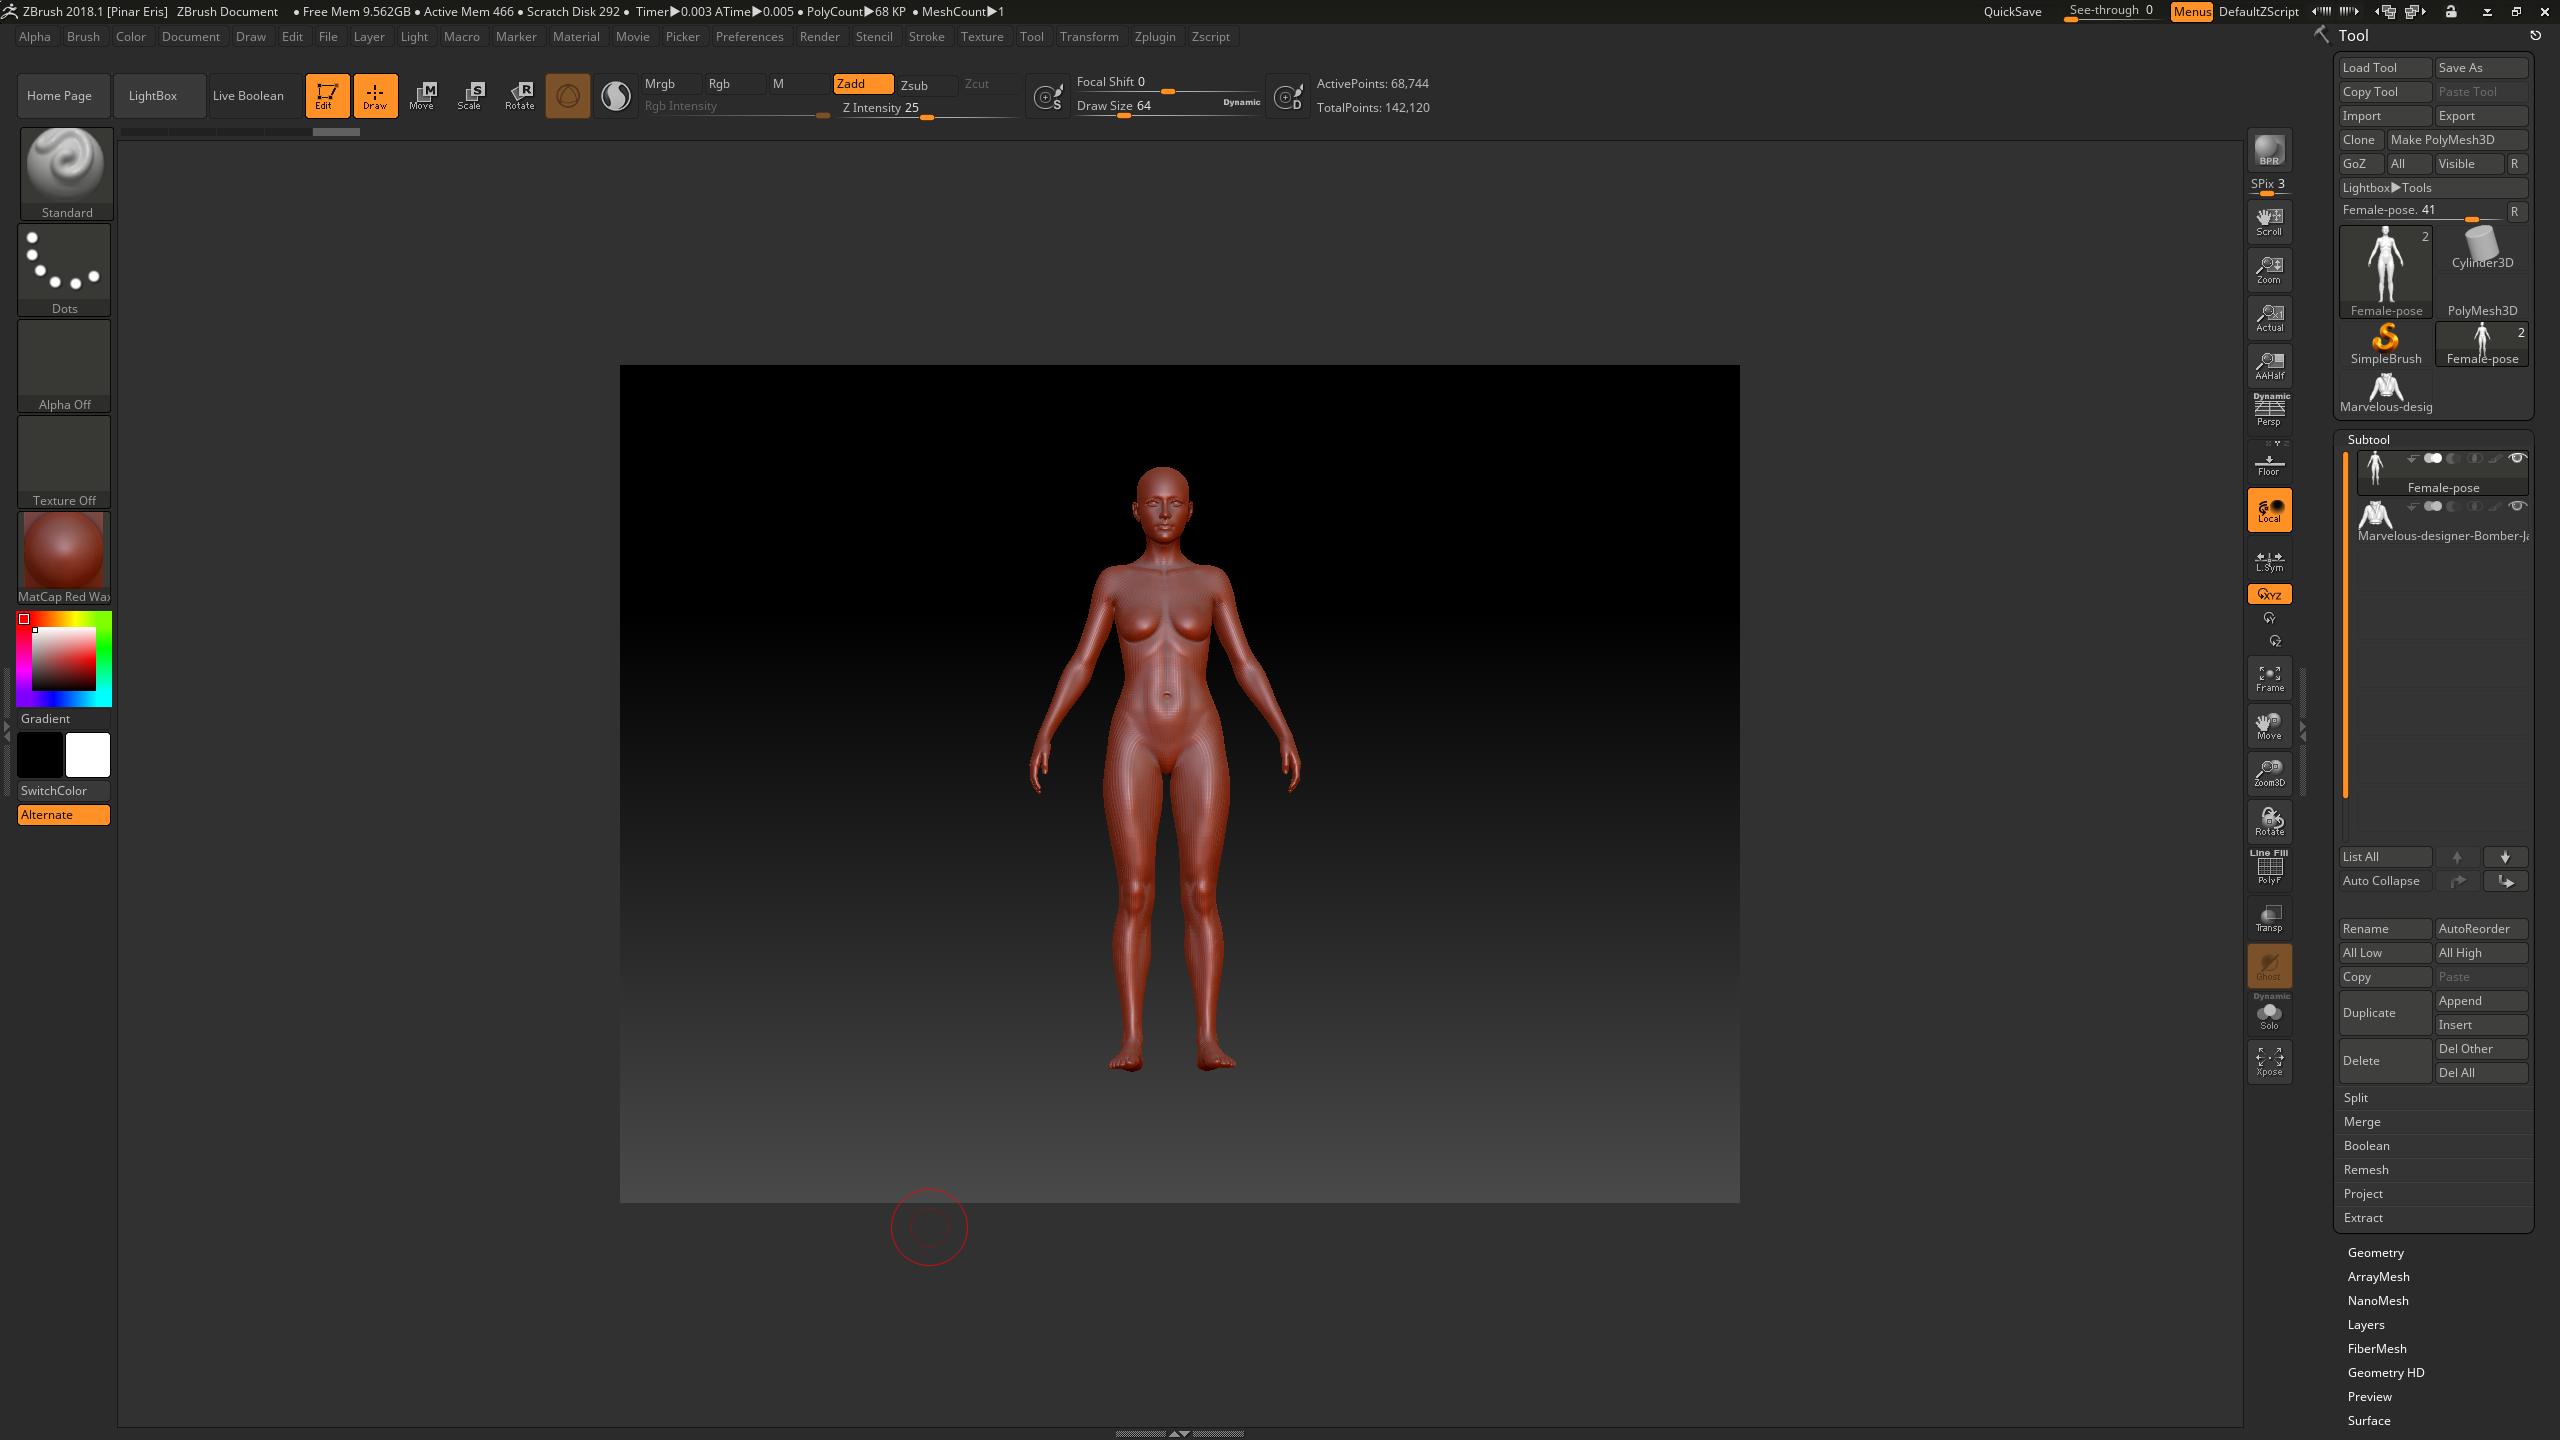Open the Preferences menu
This screenshot has width=2560, height=1440.
749,37
